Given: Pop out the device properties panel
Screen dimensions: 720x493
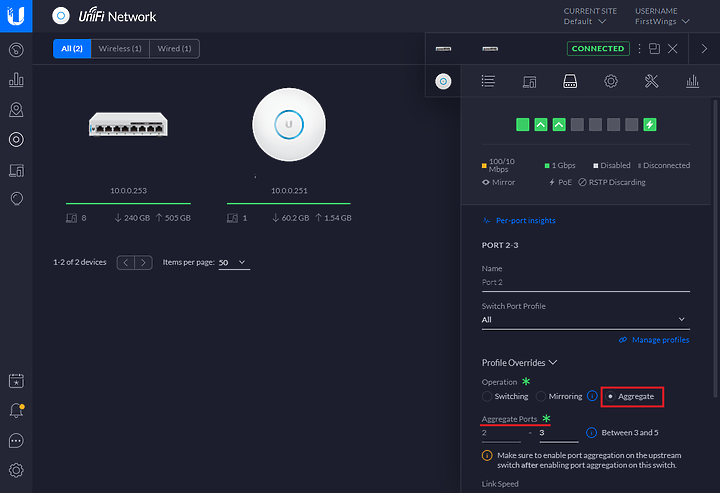Looking at the screenshot, I should tap(654, 49).
